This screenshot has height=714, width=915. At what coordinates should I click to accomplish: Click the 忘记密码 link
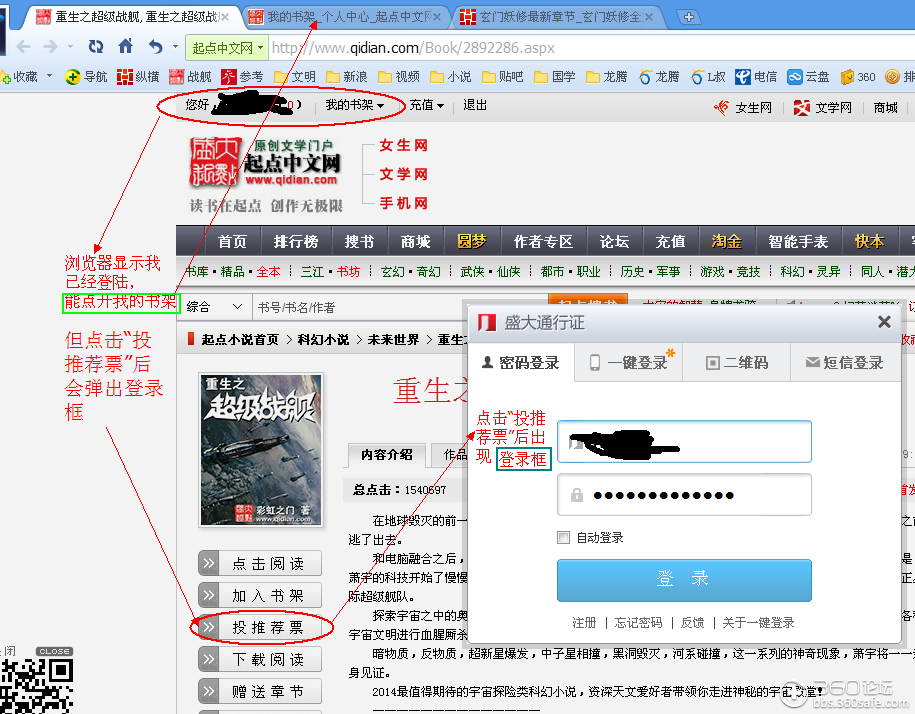click(638, 622)
